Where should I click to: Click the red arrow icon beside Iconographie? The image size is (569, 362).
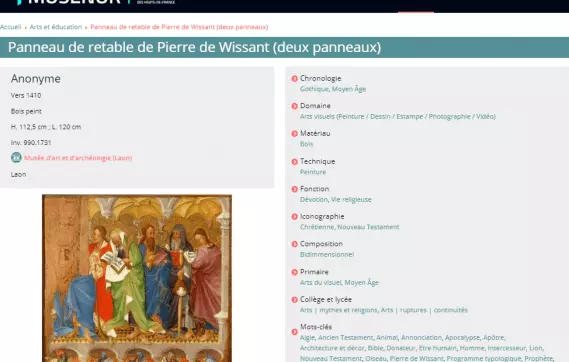pyautogui.click(x=294, y=217)
